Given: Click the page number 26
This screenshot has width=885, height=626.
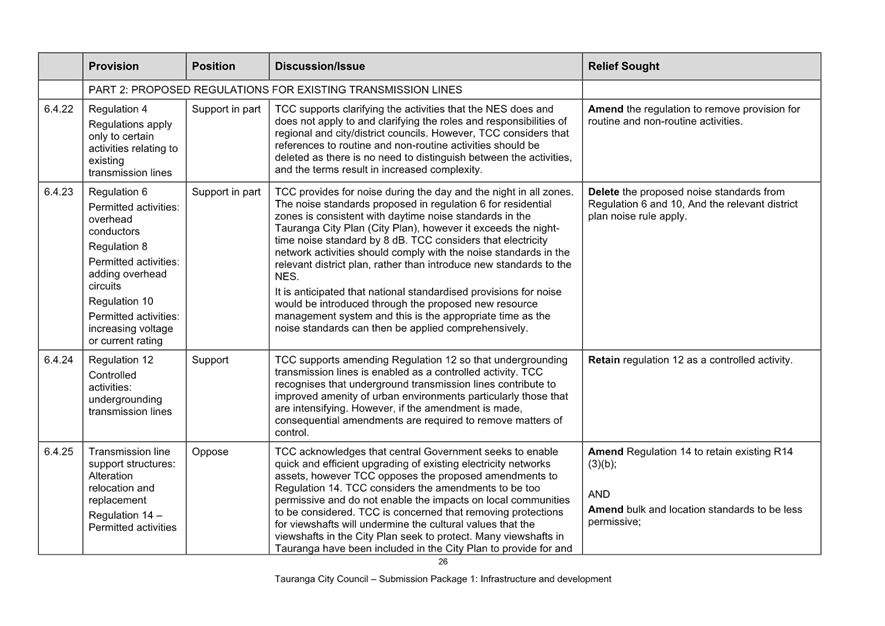Looking at the screenshot, I should tap(443, 562).
